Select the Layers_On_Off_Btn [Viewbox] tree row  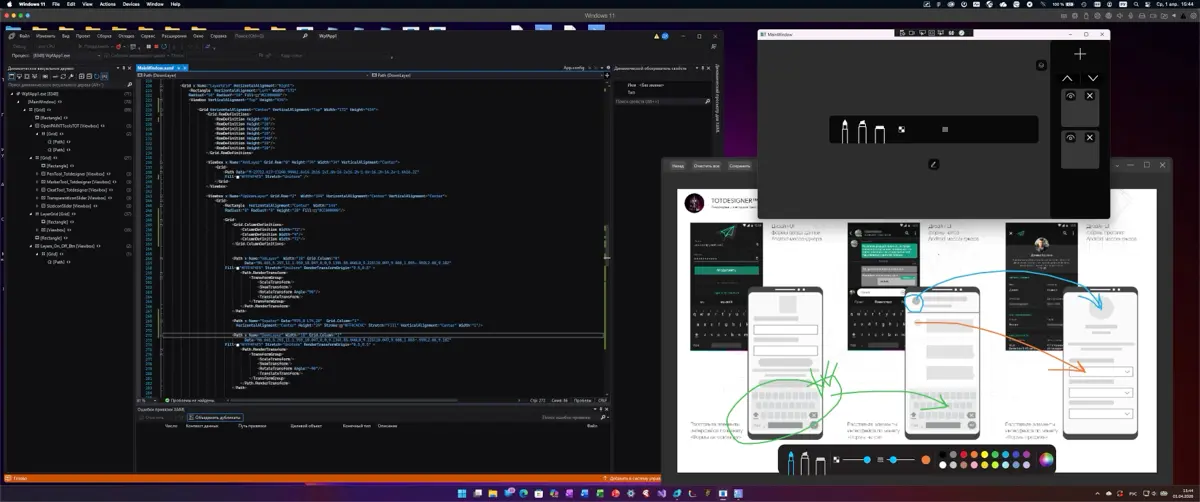click(x=68, y=245)
